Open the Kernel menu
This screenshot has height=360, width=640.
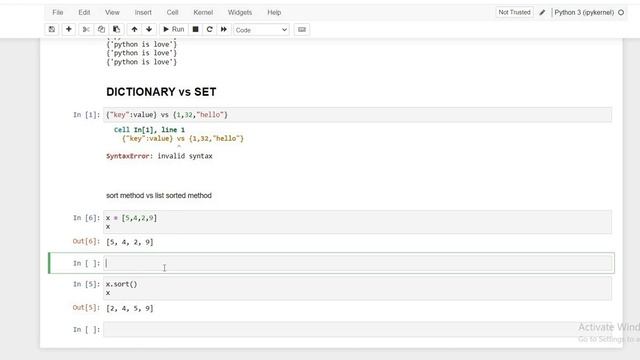click(x=203, y=13)
